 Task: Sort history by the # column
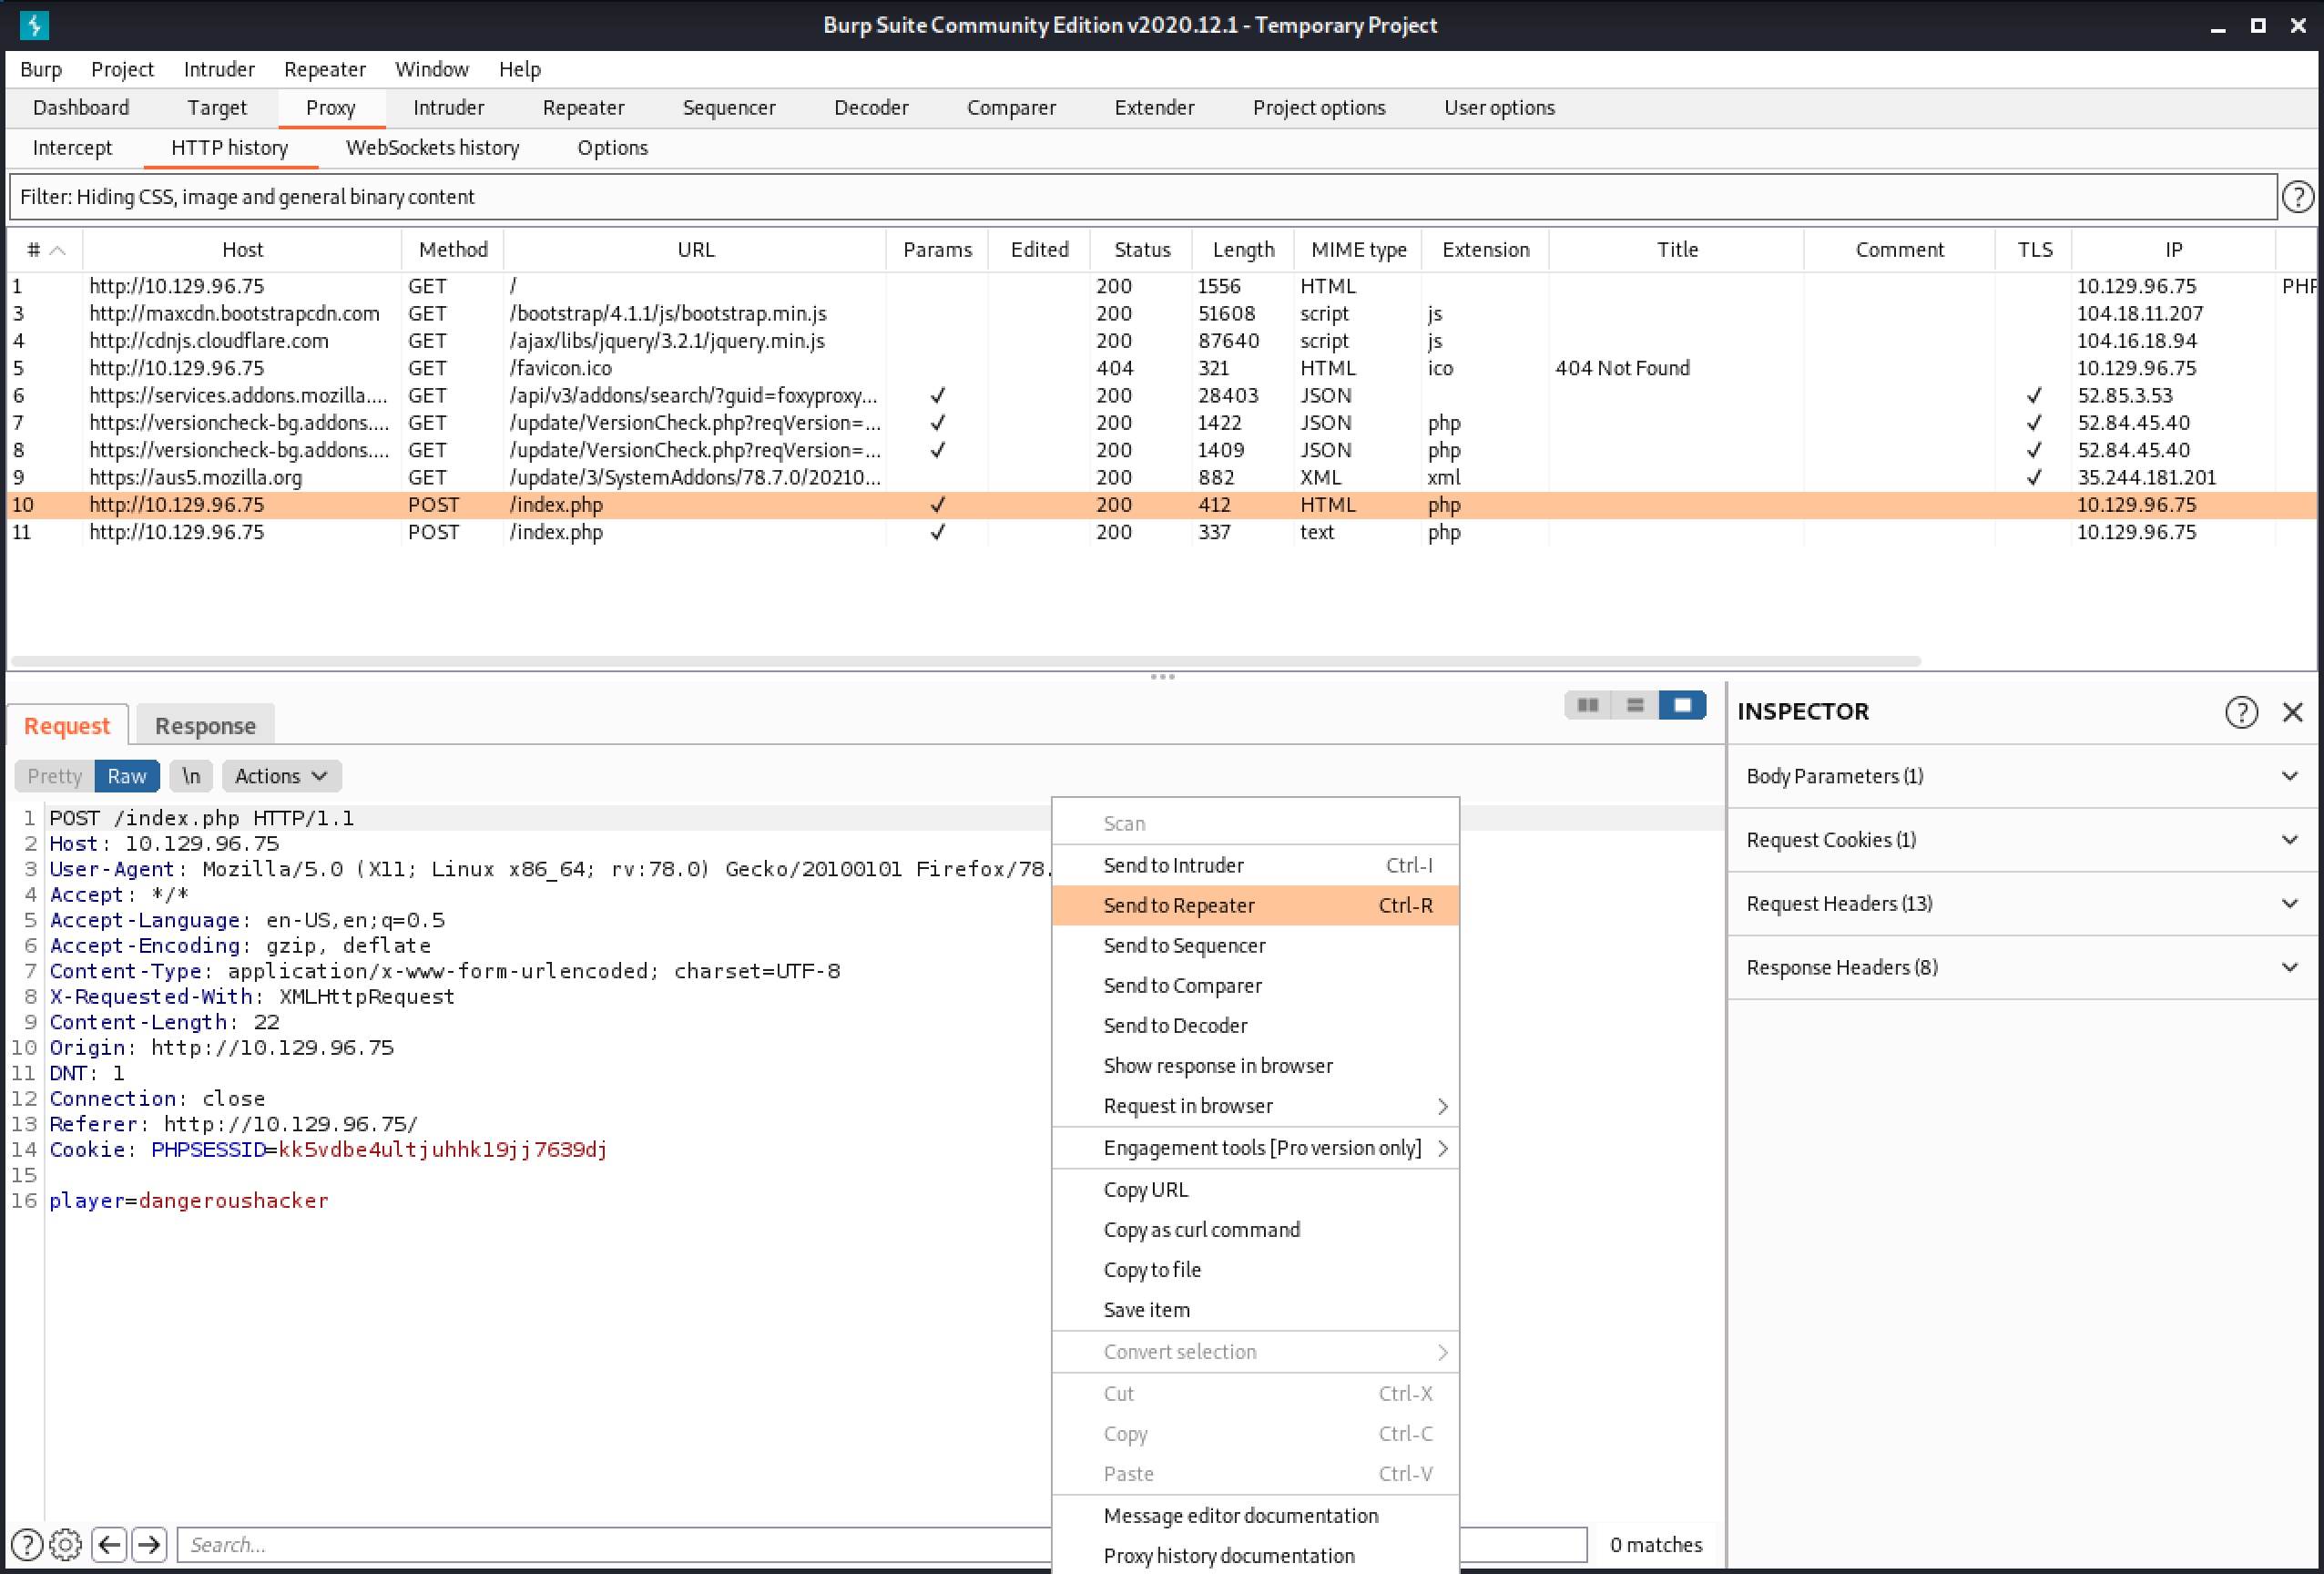(45, 250)
